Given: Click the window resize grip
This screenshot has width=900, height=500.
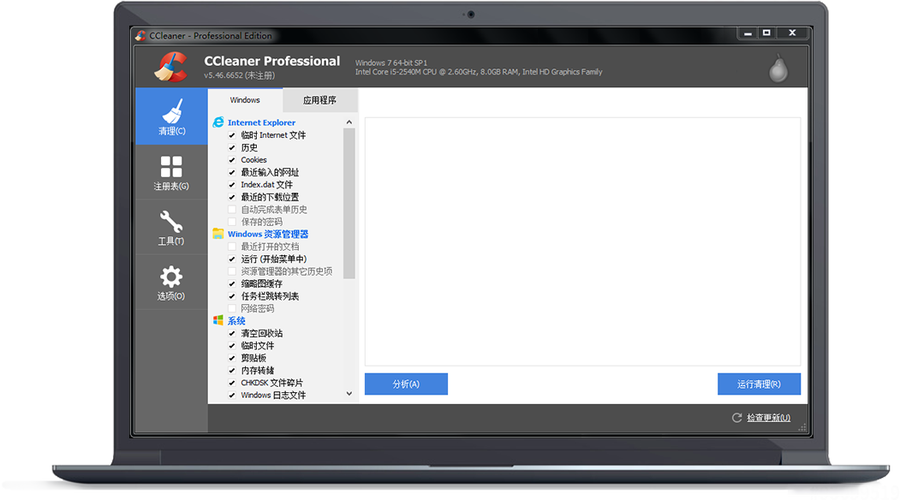Looking at the screenshot, I should point(802,427).
